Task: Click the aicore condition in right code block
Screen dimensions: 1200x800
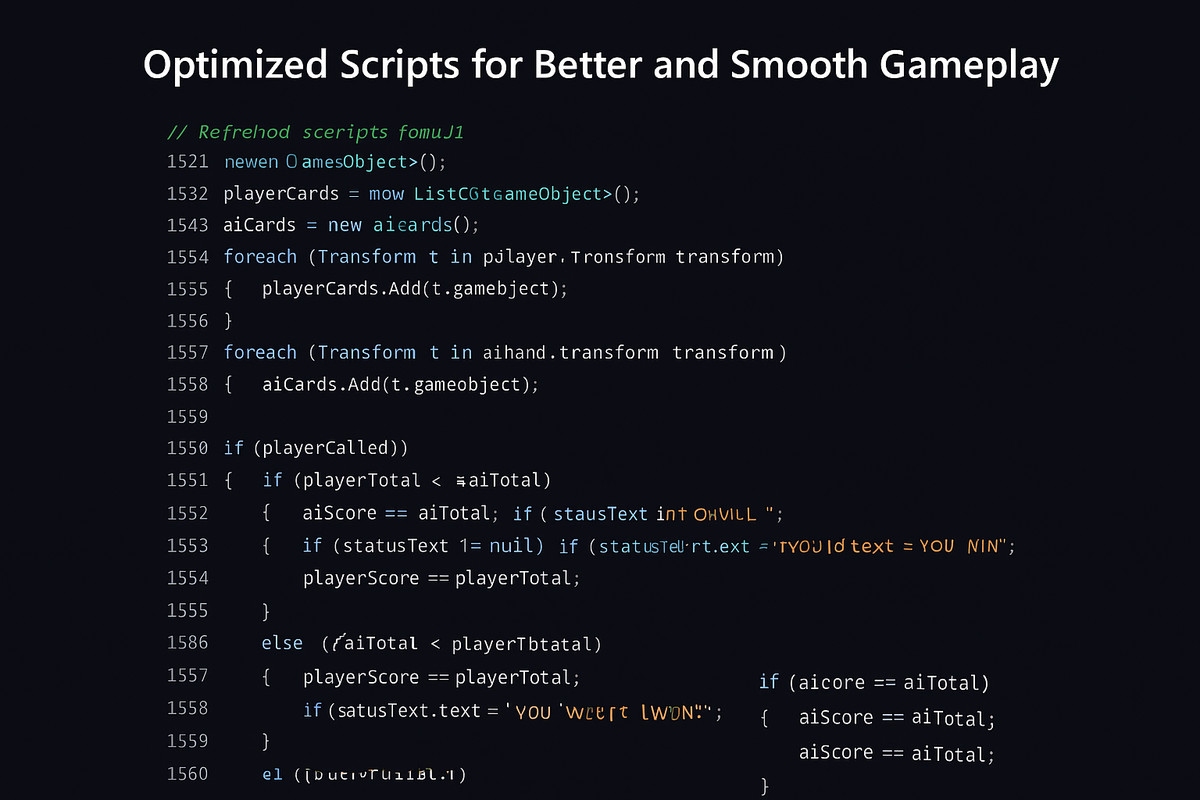Action: click(875, 682)
